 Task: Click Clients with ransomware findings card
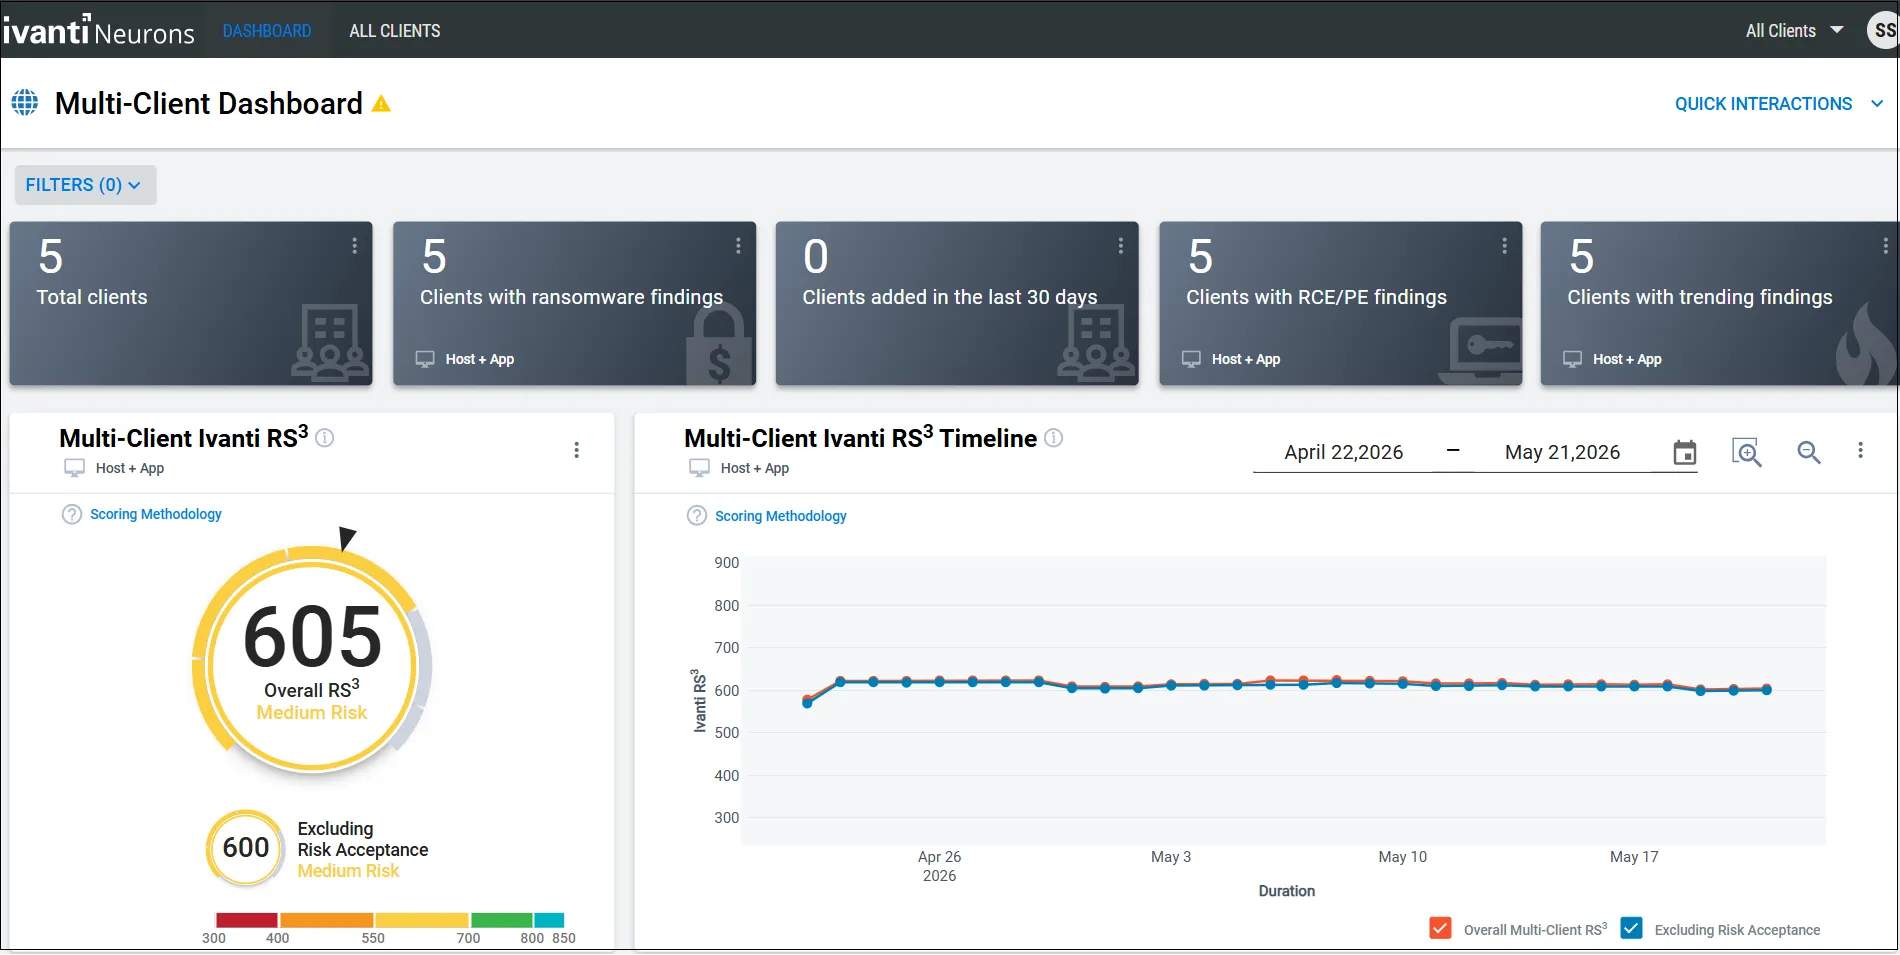[574, 303]
